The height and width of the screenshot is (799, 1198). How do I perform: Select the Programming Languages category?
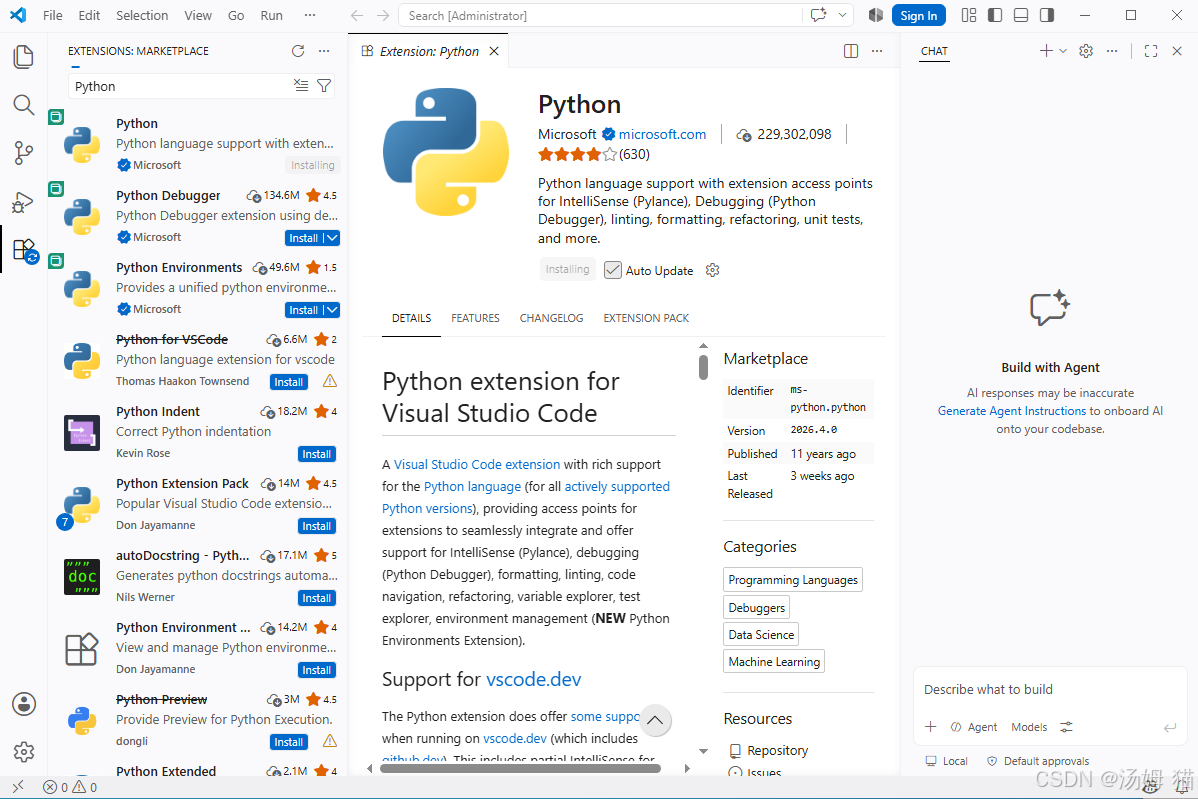[x=793, y=580]
